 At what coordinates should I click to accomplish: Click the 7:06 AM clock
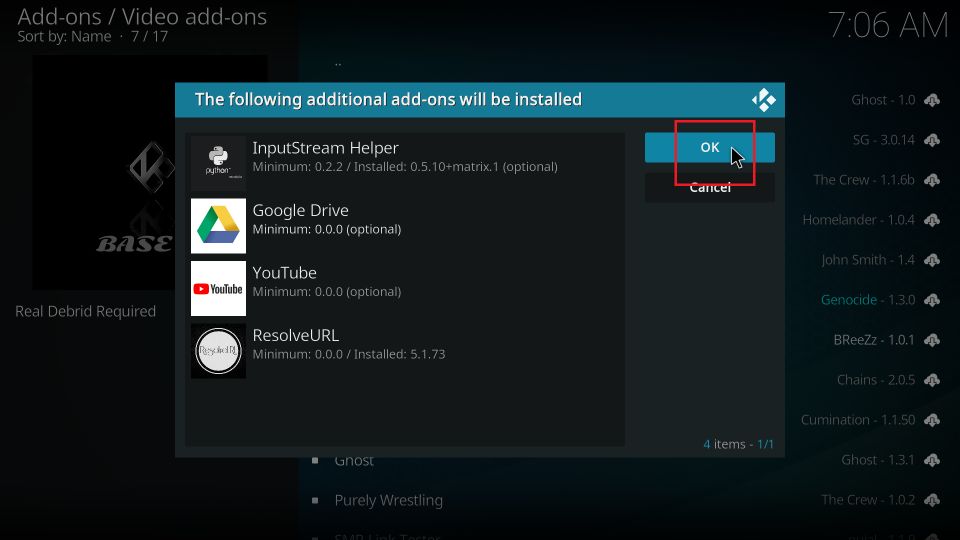click(888, 26)
